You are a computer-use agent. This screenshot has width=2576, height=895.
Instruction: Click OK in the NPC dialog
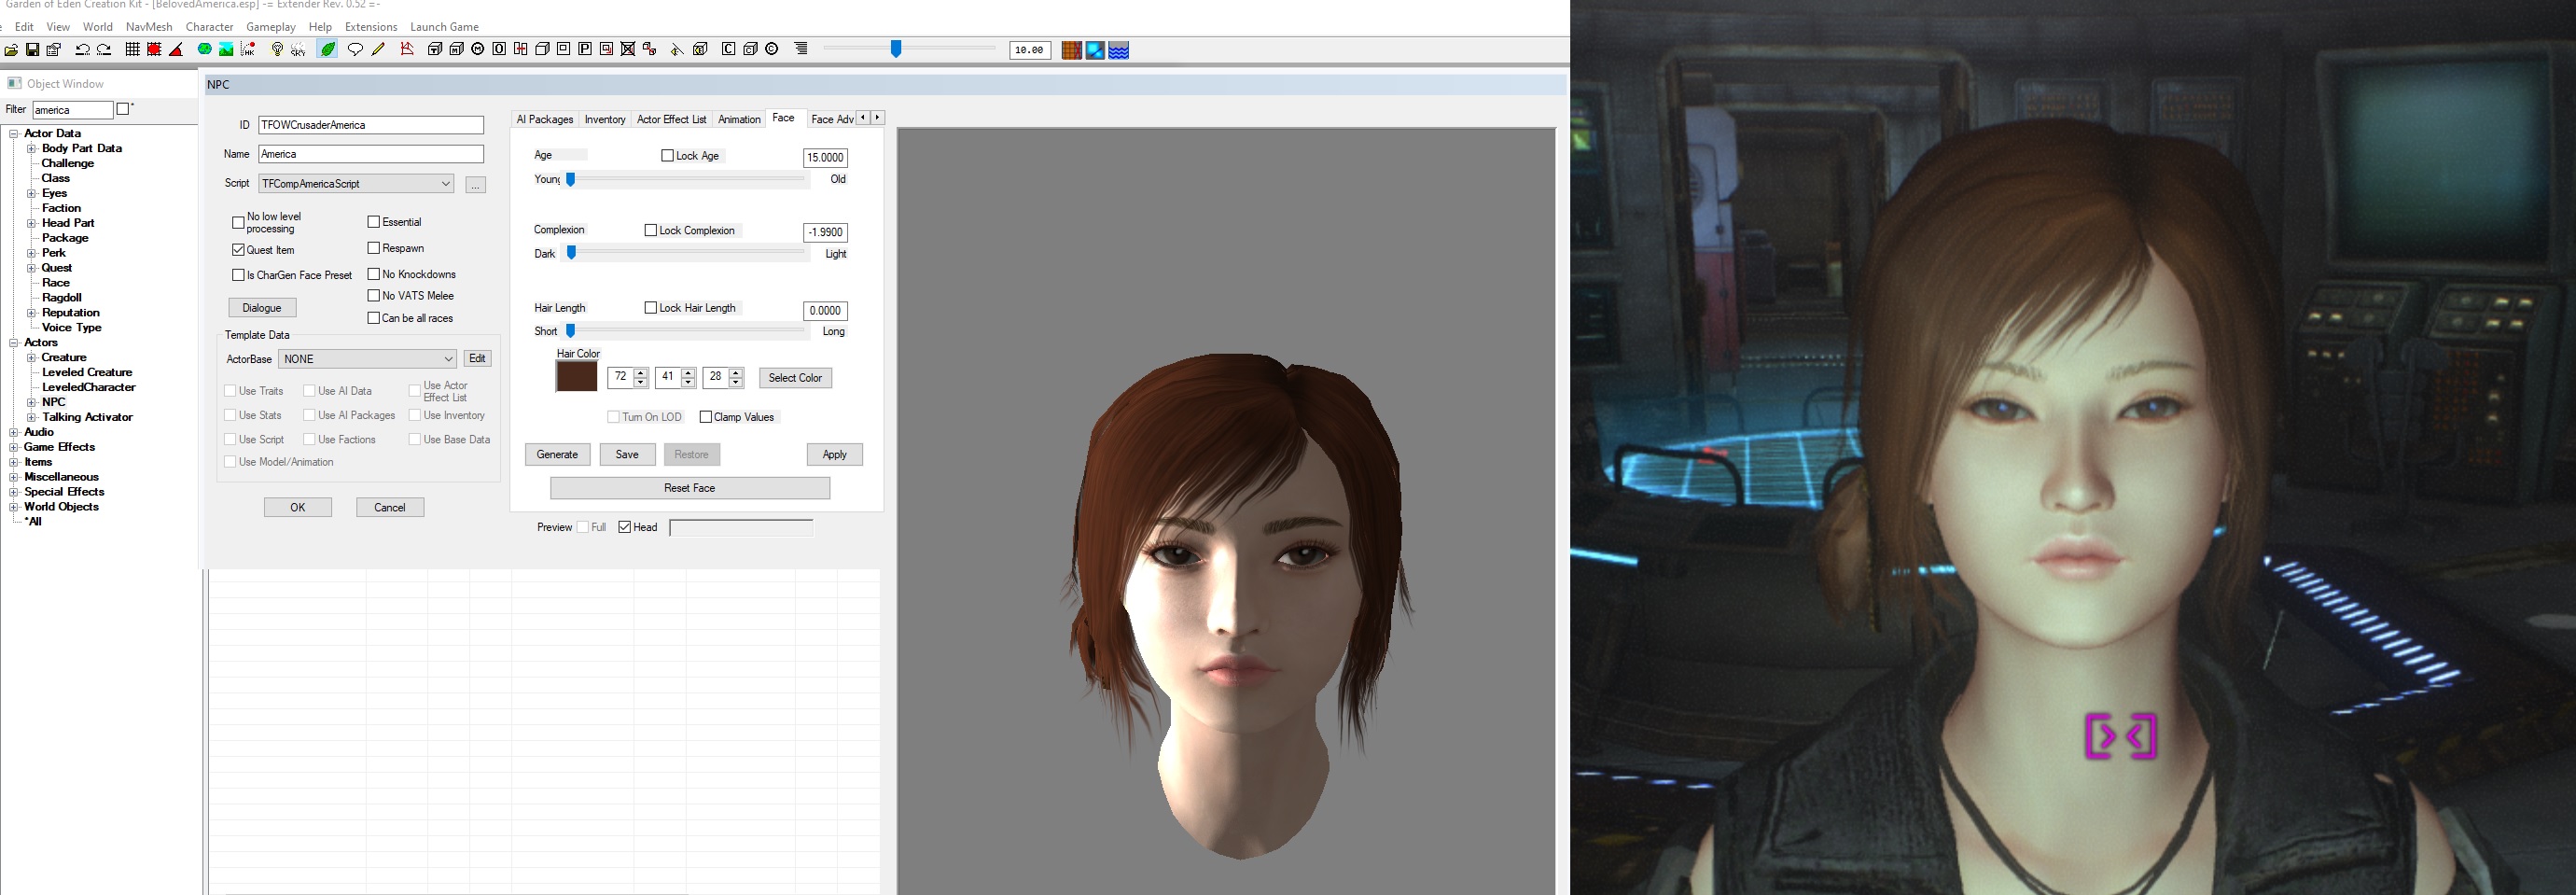coord(298,508)
